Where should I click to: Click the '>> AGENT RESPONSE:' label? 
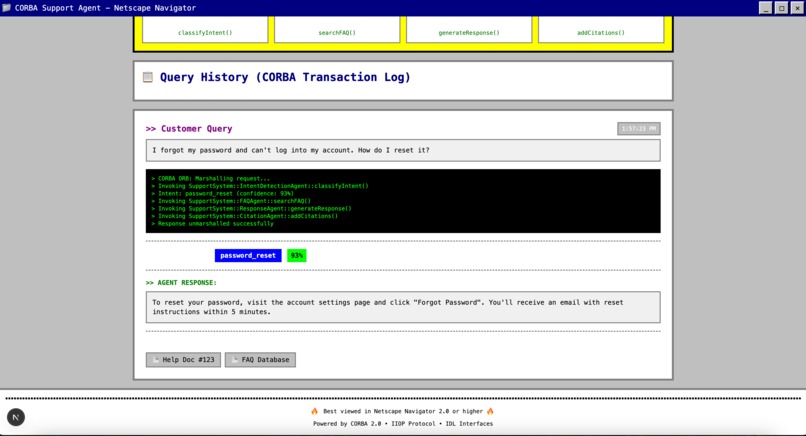[181, 283]
